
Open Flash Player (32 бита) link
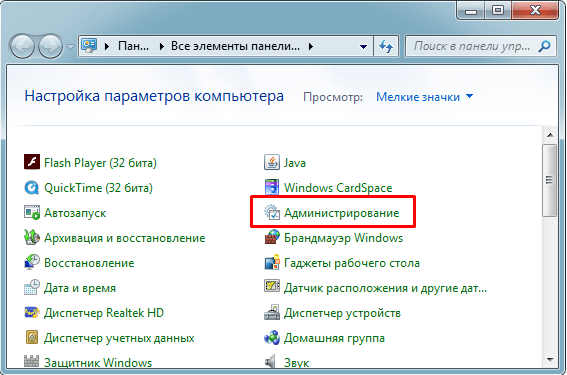click(x=100, y=163)
